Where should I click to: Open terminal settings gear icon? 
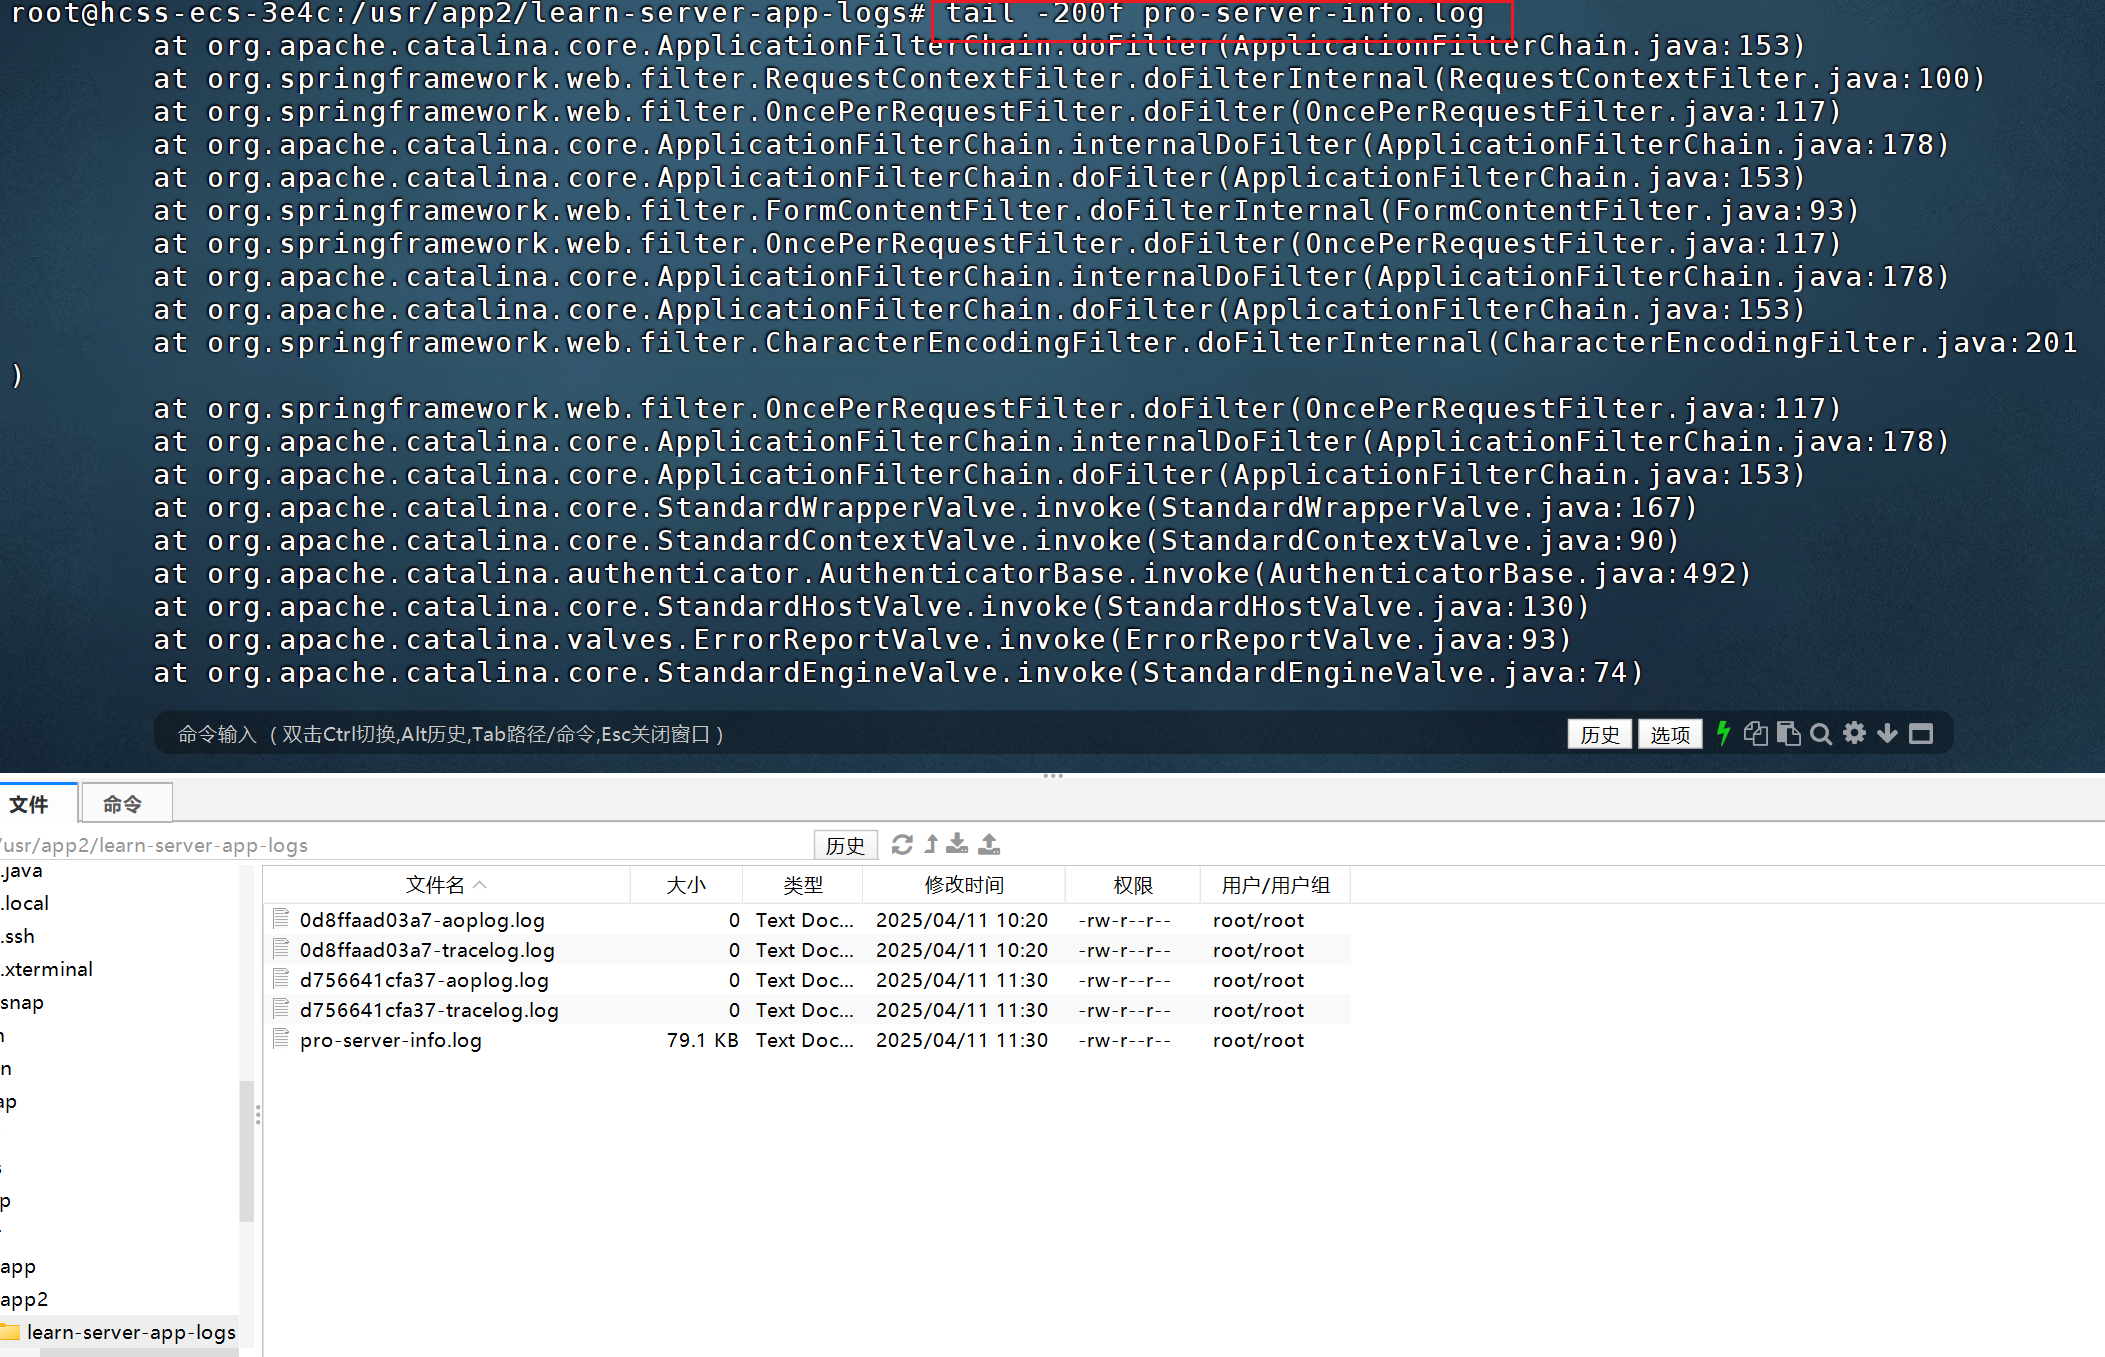point(1854,733)
